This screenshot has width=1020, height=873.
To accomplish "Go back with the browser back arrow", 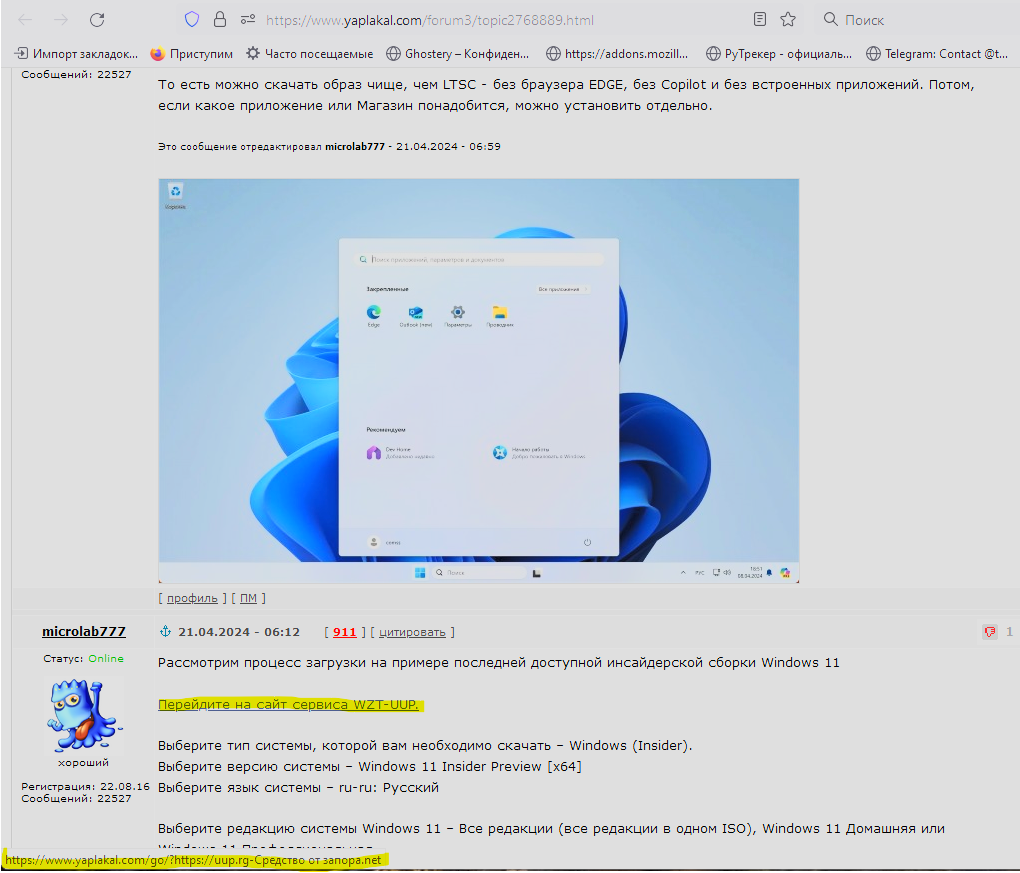I will [25, 20].
